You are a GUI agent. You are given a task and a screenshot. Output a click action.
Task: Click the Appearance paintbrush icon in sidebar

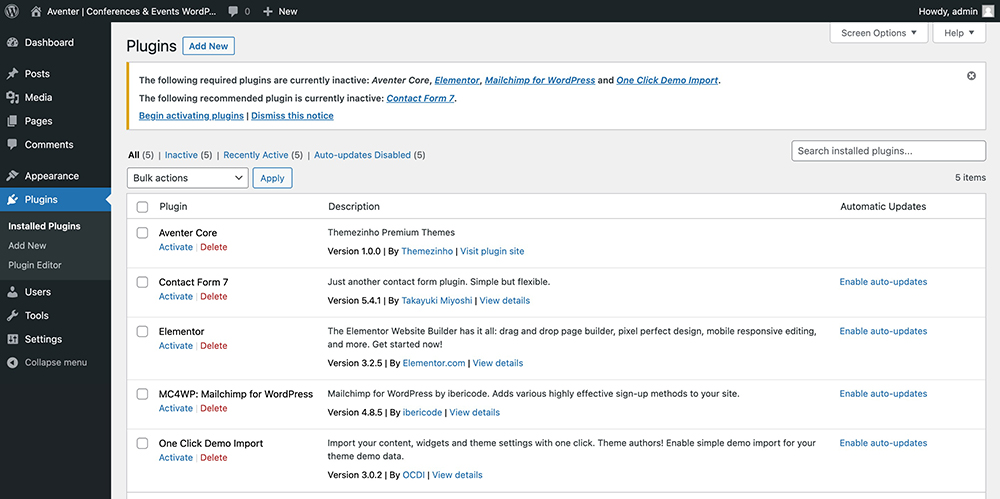(x=12, y=176)
